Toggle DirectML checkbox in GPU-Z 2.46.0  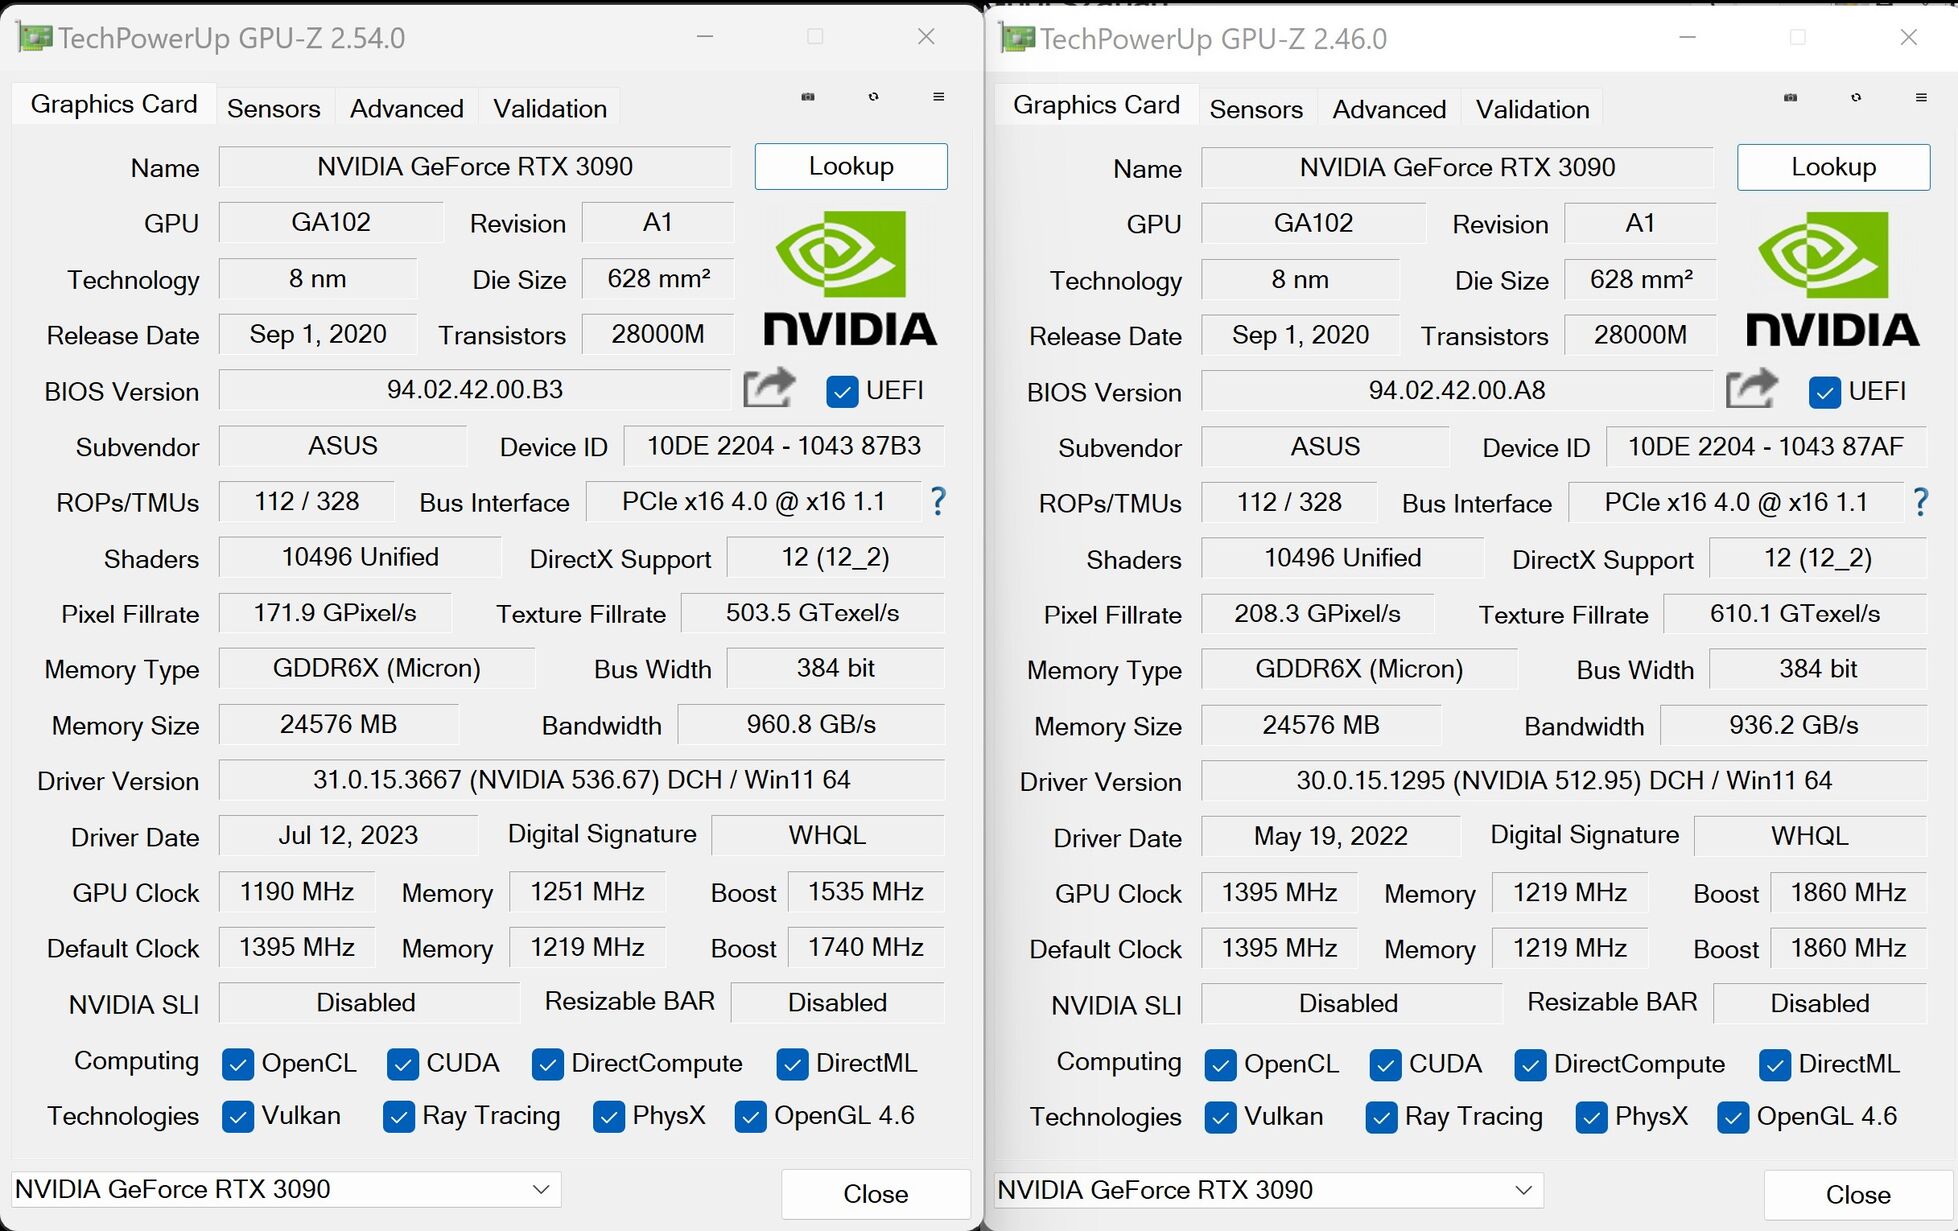[x=1775, y=1065]
